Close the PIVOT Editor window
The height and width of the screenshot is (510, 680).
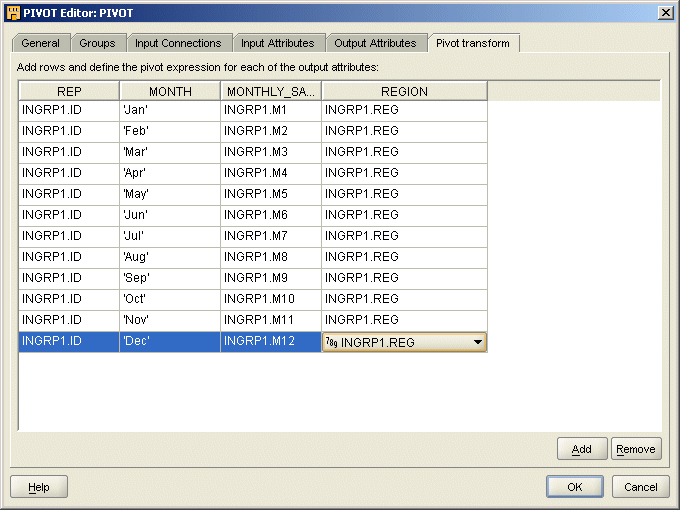click(x=665, y=13)
